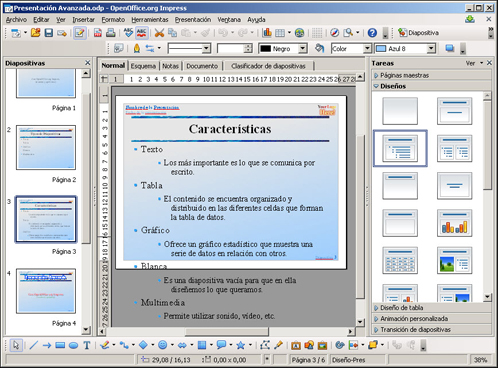
Task: Select the Text tool
Action: point(87,345)
